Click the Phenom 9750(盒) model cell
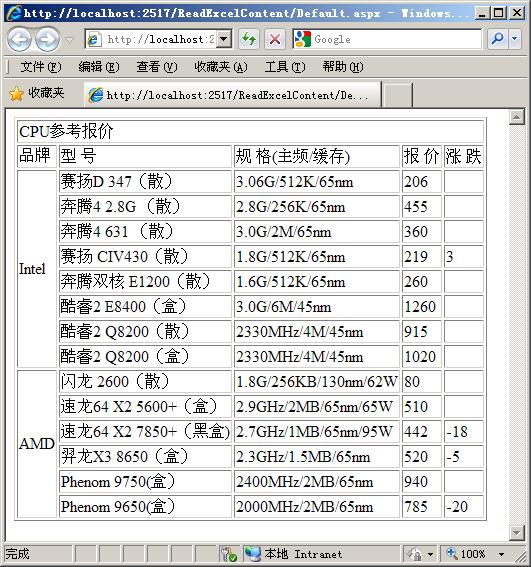 coord(145,481)
